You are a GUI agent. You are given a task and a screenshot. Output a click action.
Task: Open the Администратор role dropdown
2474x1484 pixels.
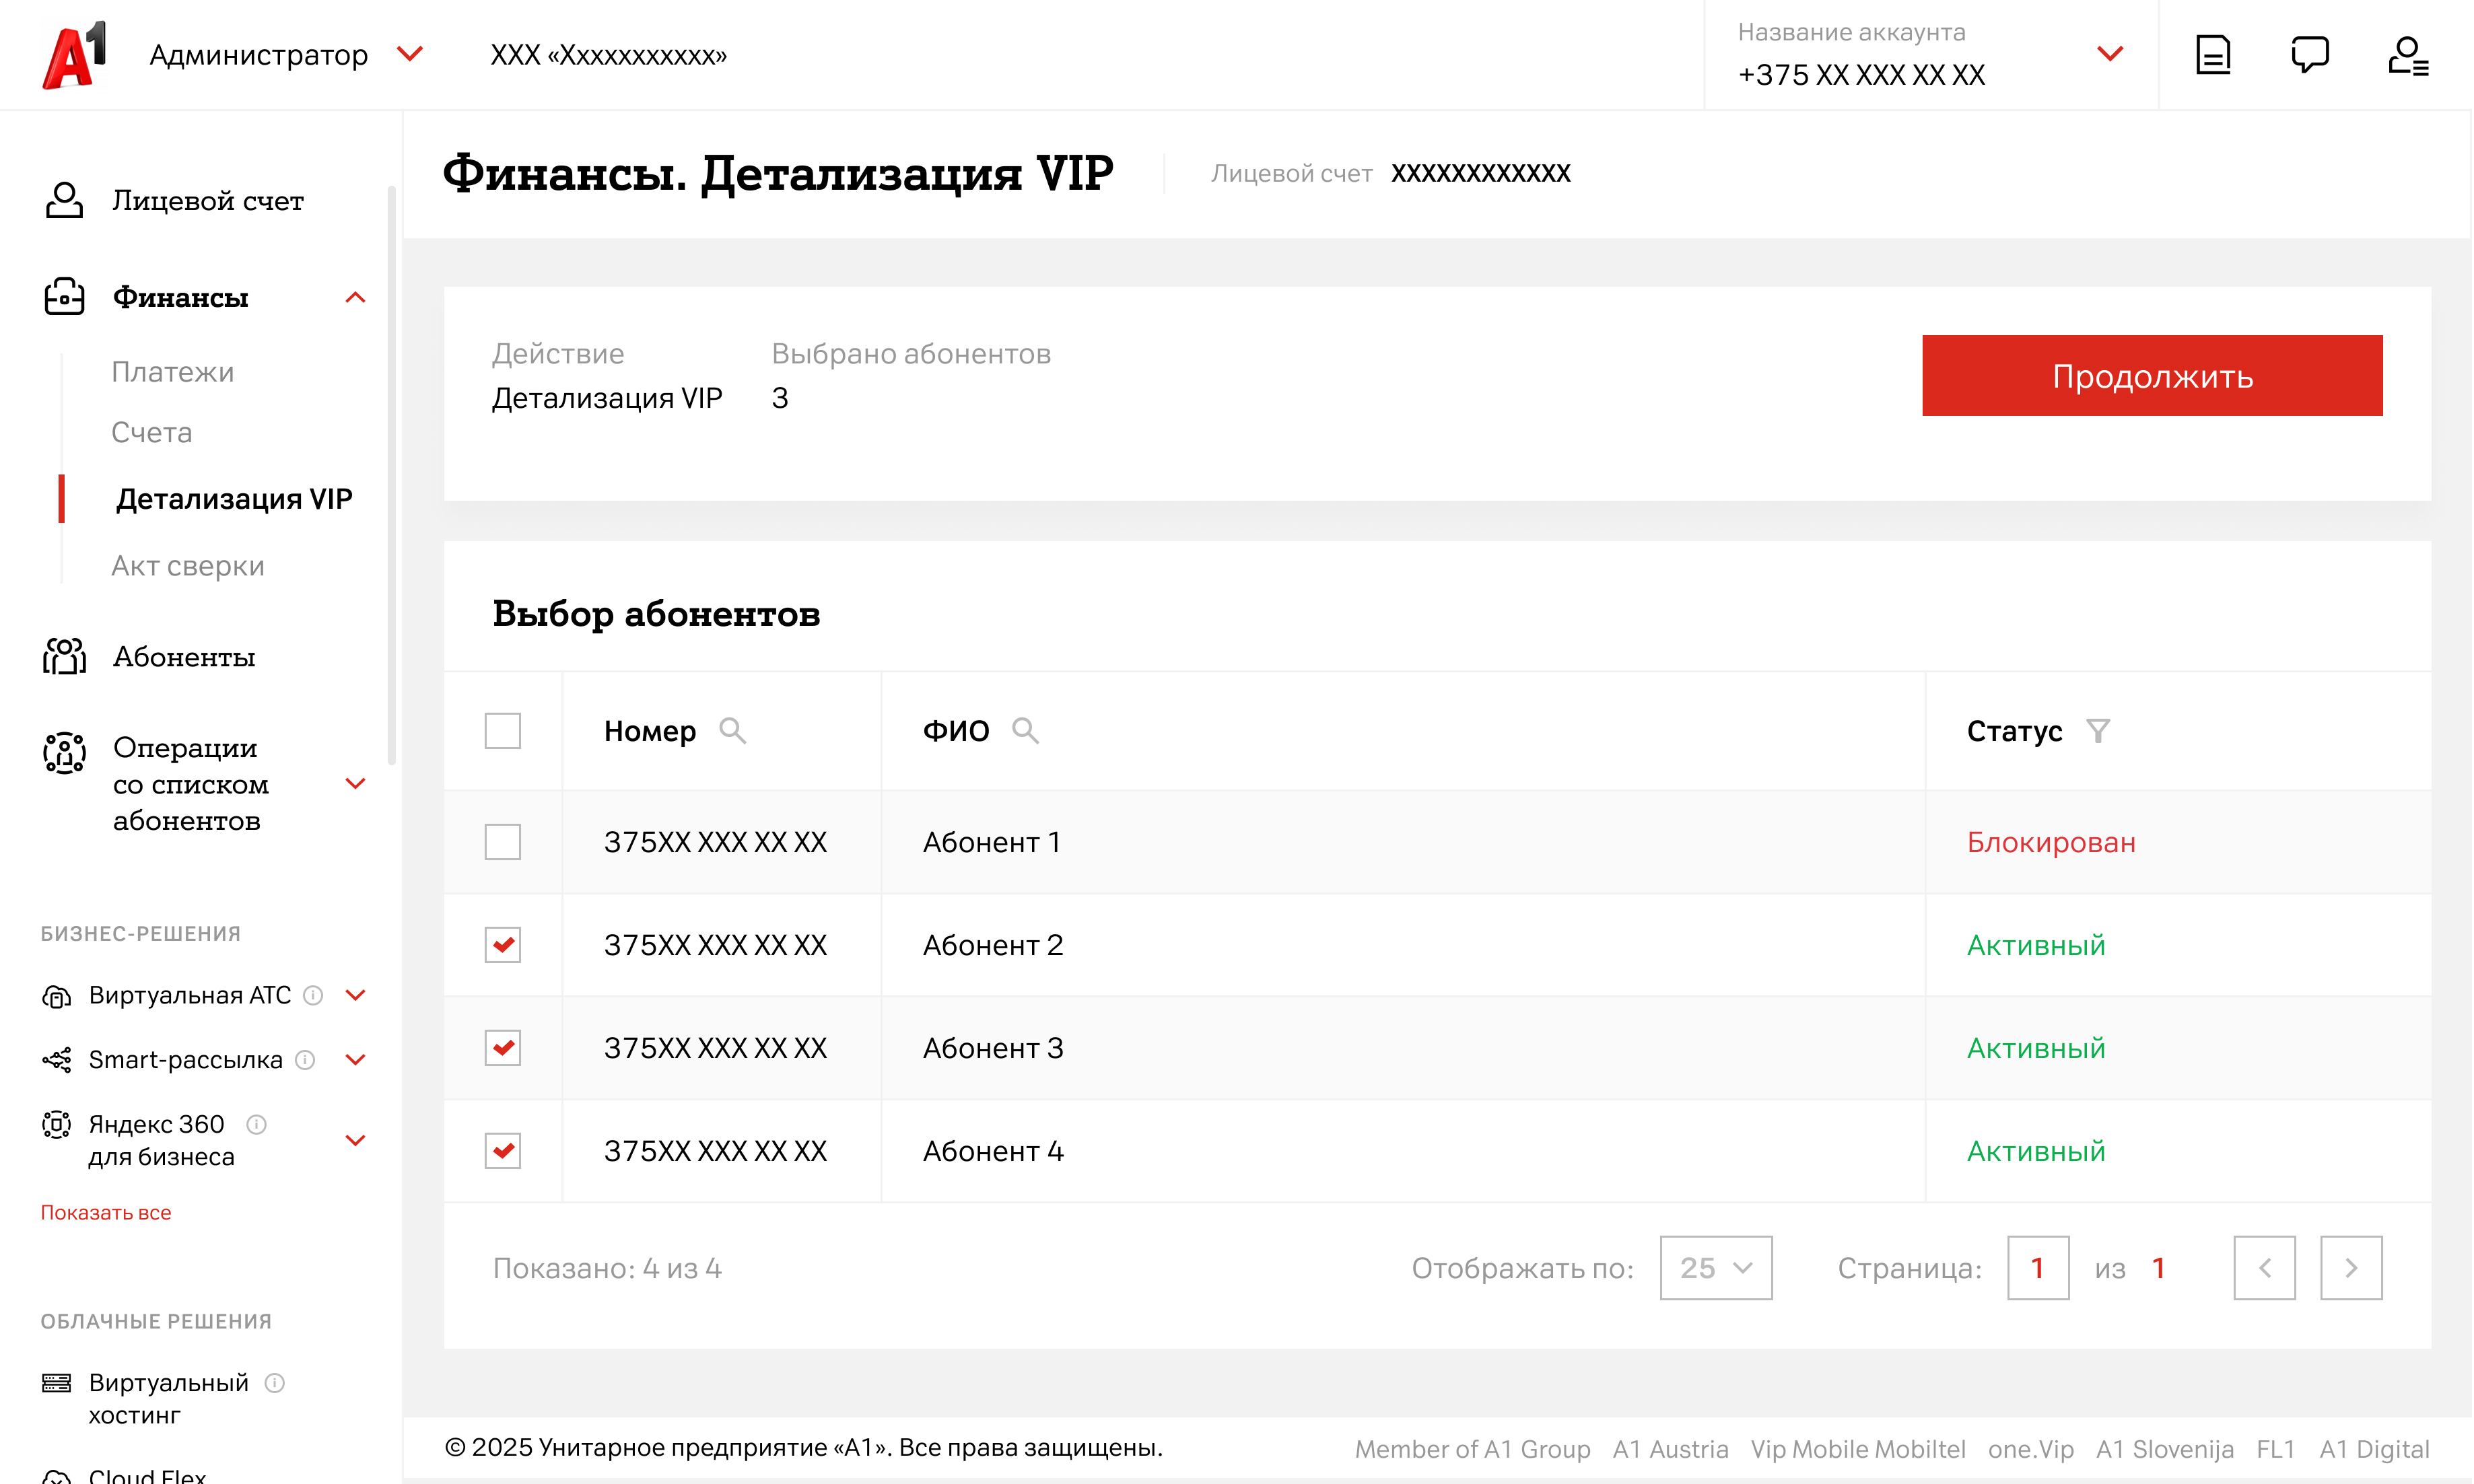[x=410, y=54]
